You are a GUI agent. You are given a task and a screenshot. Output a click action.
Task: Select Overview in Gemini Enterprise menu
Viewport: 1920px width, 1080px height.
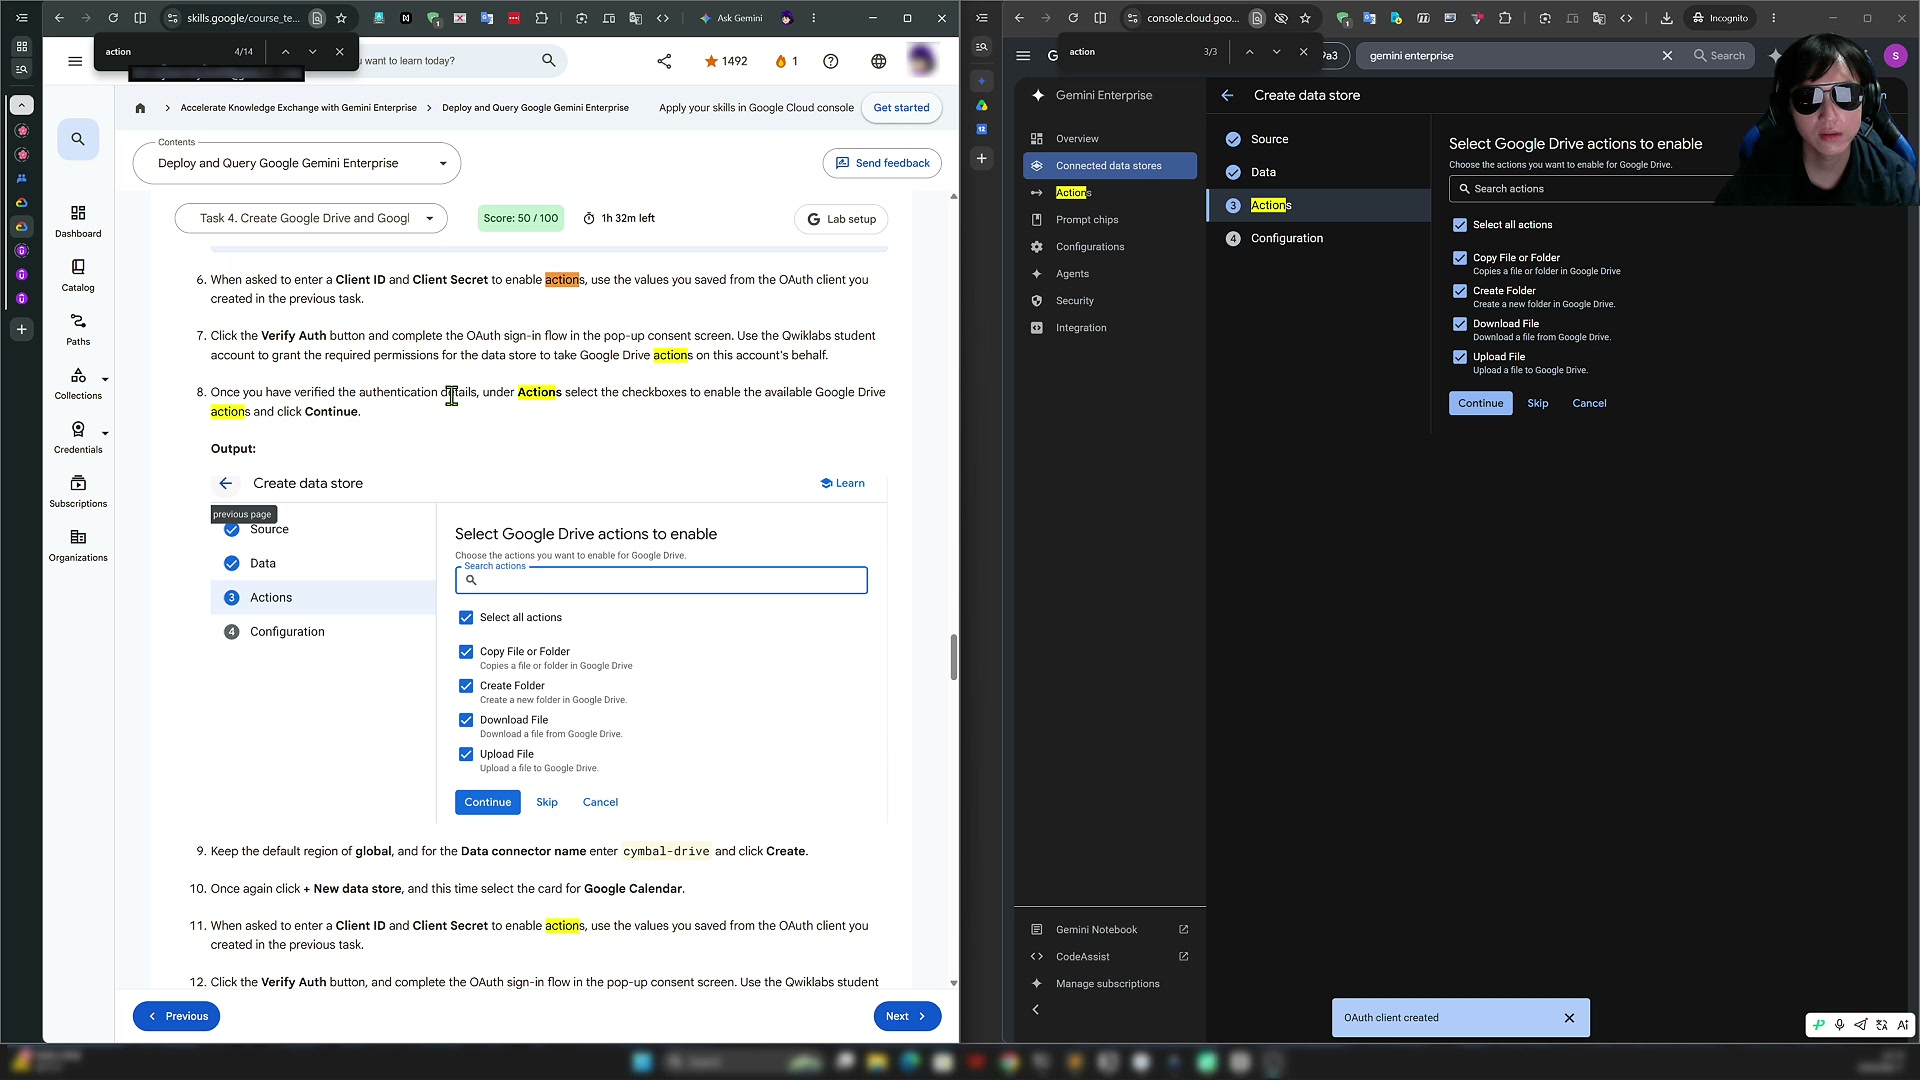click(x=1110, y=139)
